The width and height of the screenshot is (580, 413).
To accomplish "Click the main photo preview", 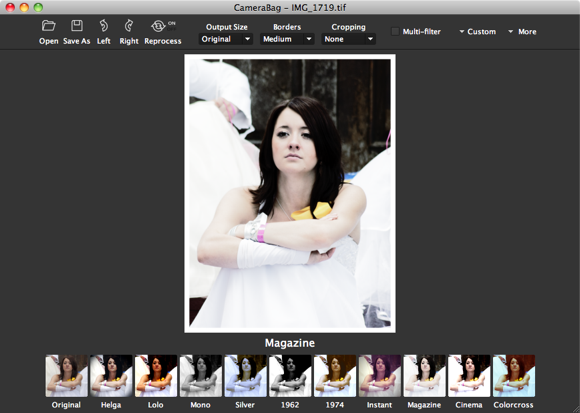I will pyautogui.click(x=290, y=193).
